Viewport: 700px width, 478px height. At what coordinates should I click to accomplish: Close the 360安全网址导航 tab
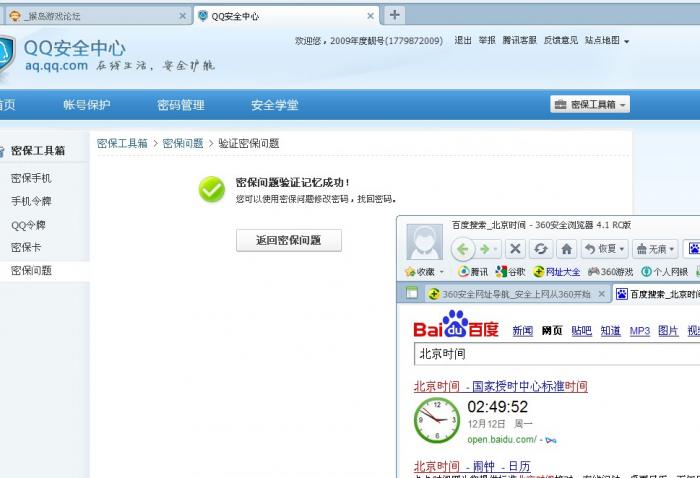(601, 294)
